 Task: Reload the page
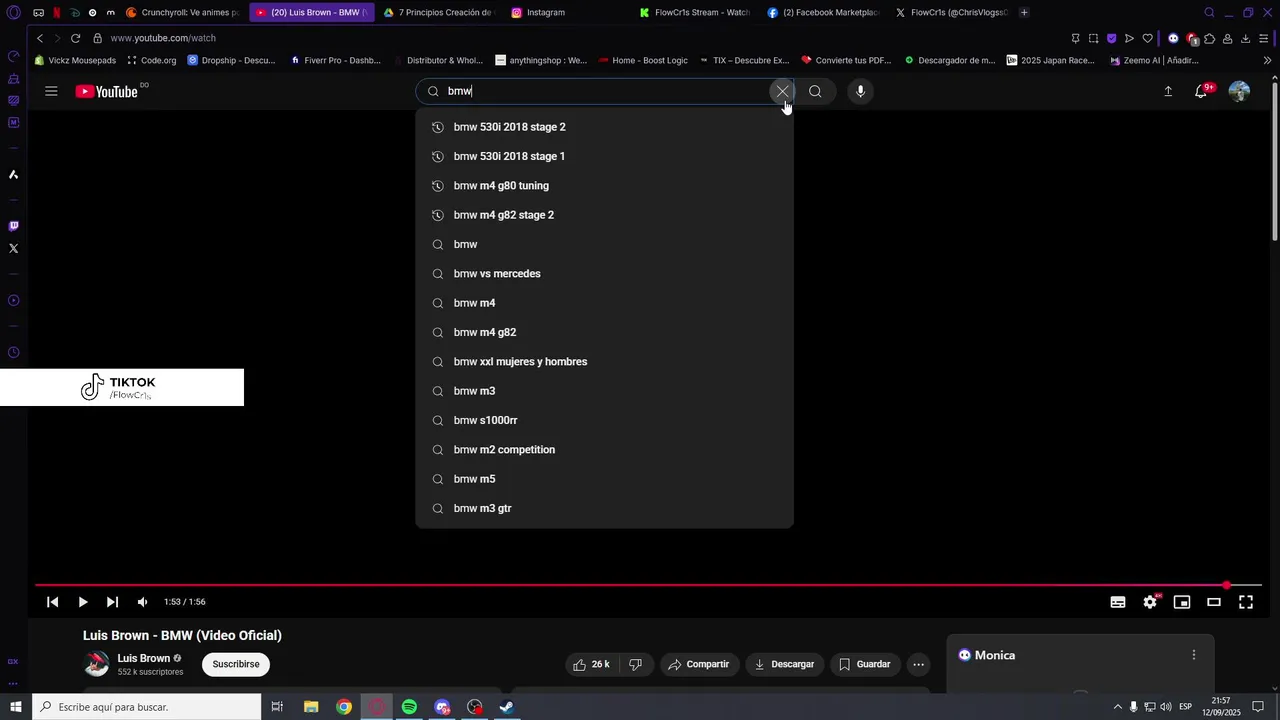point(75,38)
